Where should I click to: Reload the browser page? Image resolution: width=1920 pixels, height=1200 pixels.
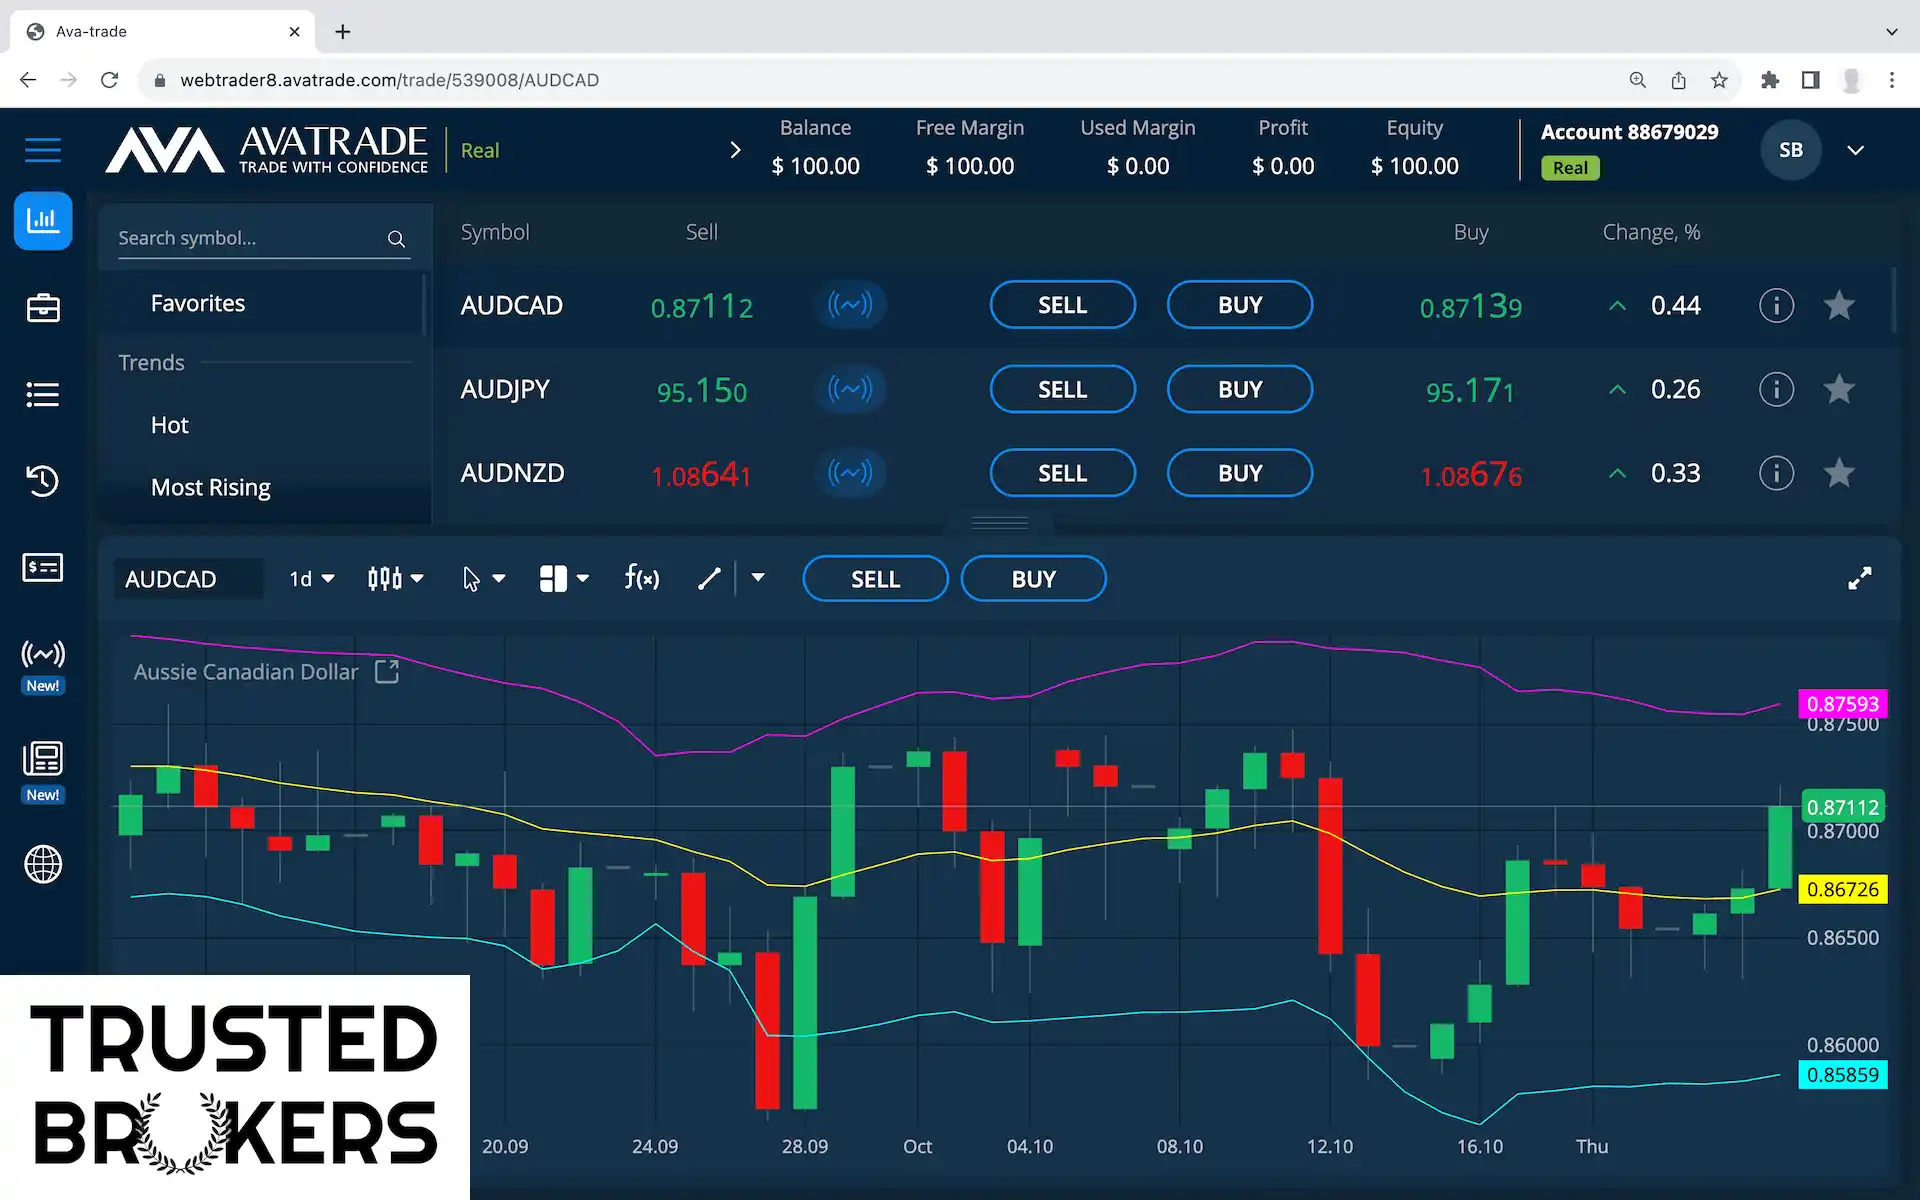point(110,80)
